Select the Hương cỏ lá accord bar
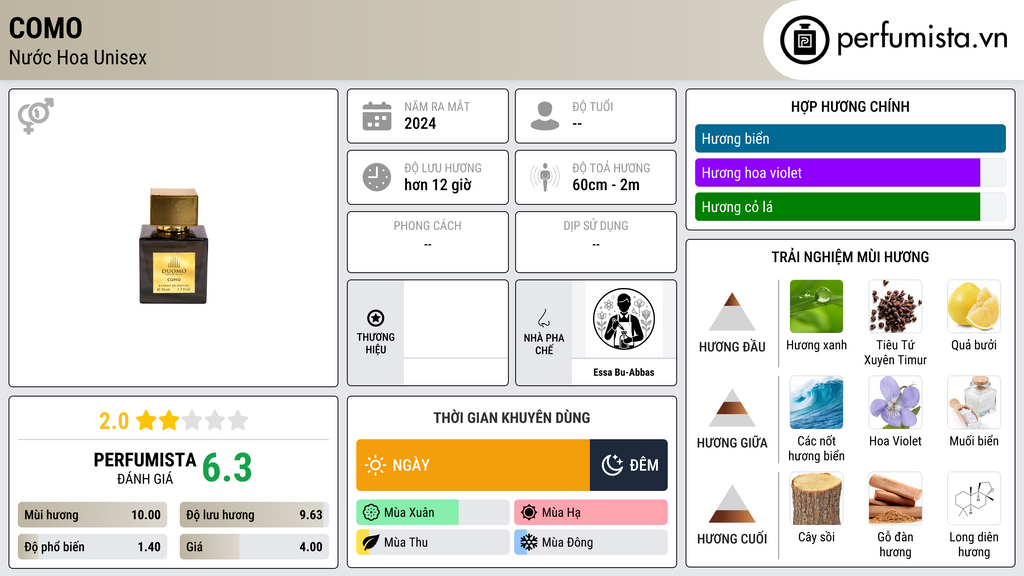Screen dimensions: 1024x576 850,206
